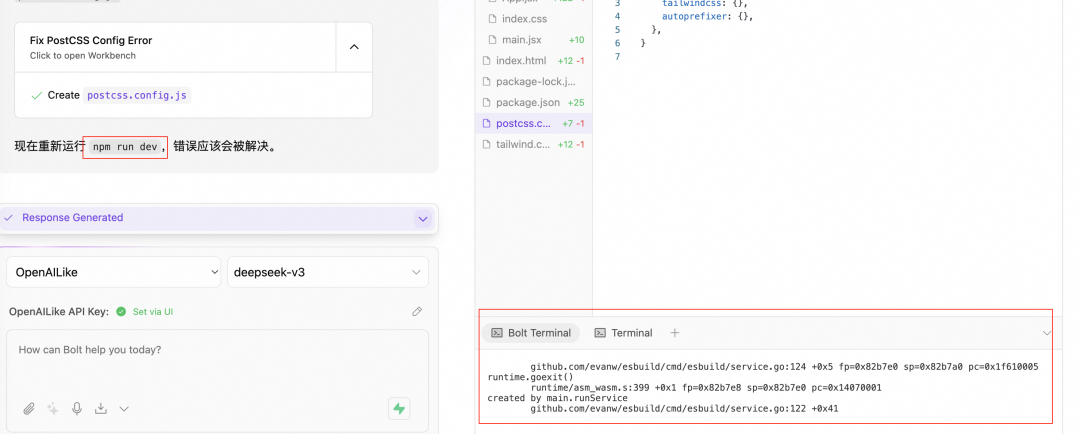Open the deepseek-v3 model dropdown

pos(328,272)
